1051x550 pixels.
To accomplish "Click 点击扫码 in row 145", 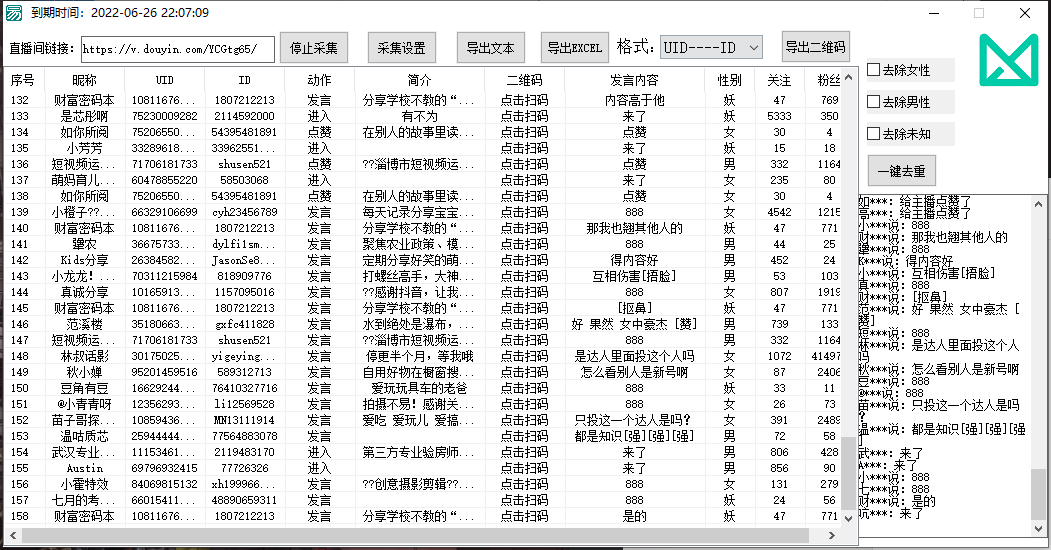I will pos(524,308).
